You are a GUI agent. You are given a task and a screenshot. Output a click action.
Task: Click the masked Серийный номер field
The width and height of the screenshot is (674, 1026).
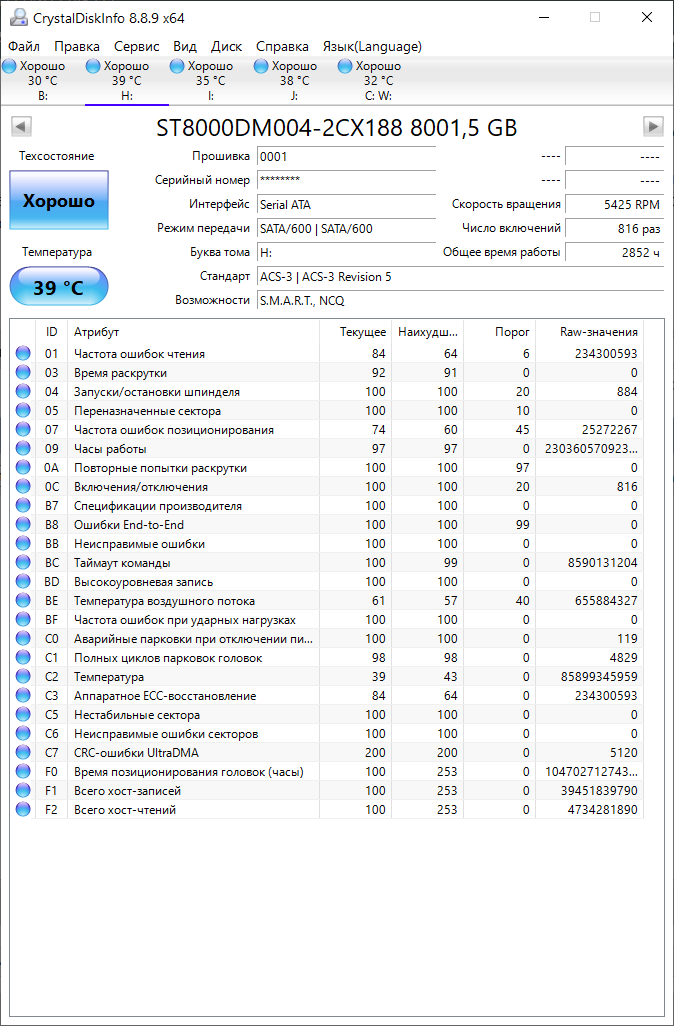(x=346, y=180)
